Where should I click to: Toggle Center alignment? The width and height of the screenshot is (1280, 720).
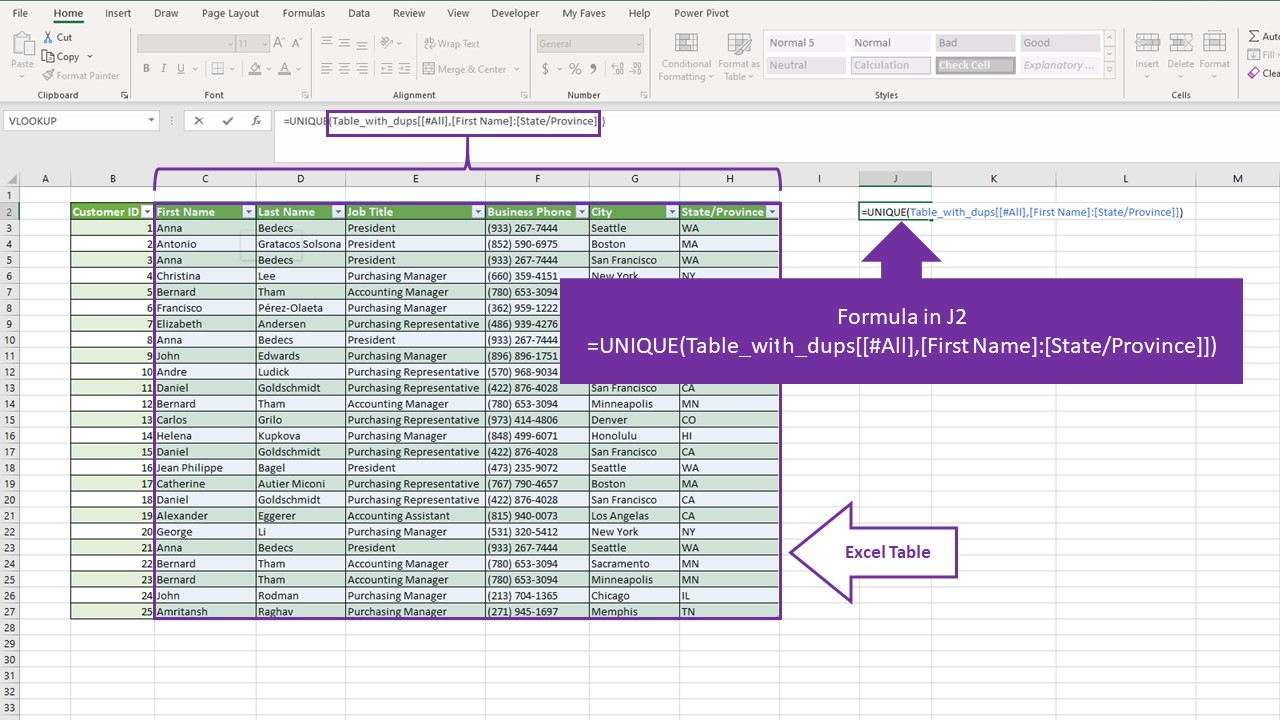[x=346, y=69]
